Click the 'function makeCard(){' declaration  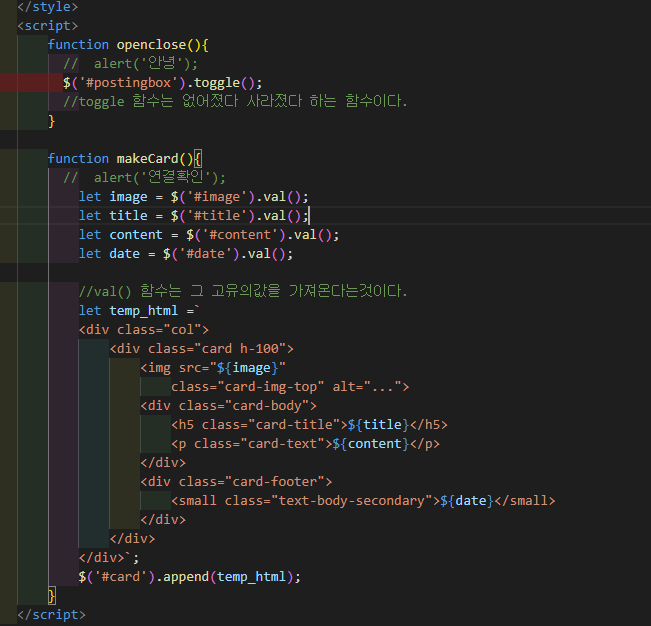(x=125, y=159)
